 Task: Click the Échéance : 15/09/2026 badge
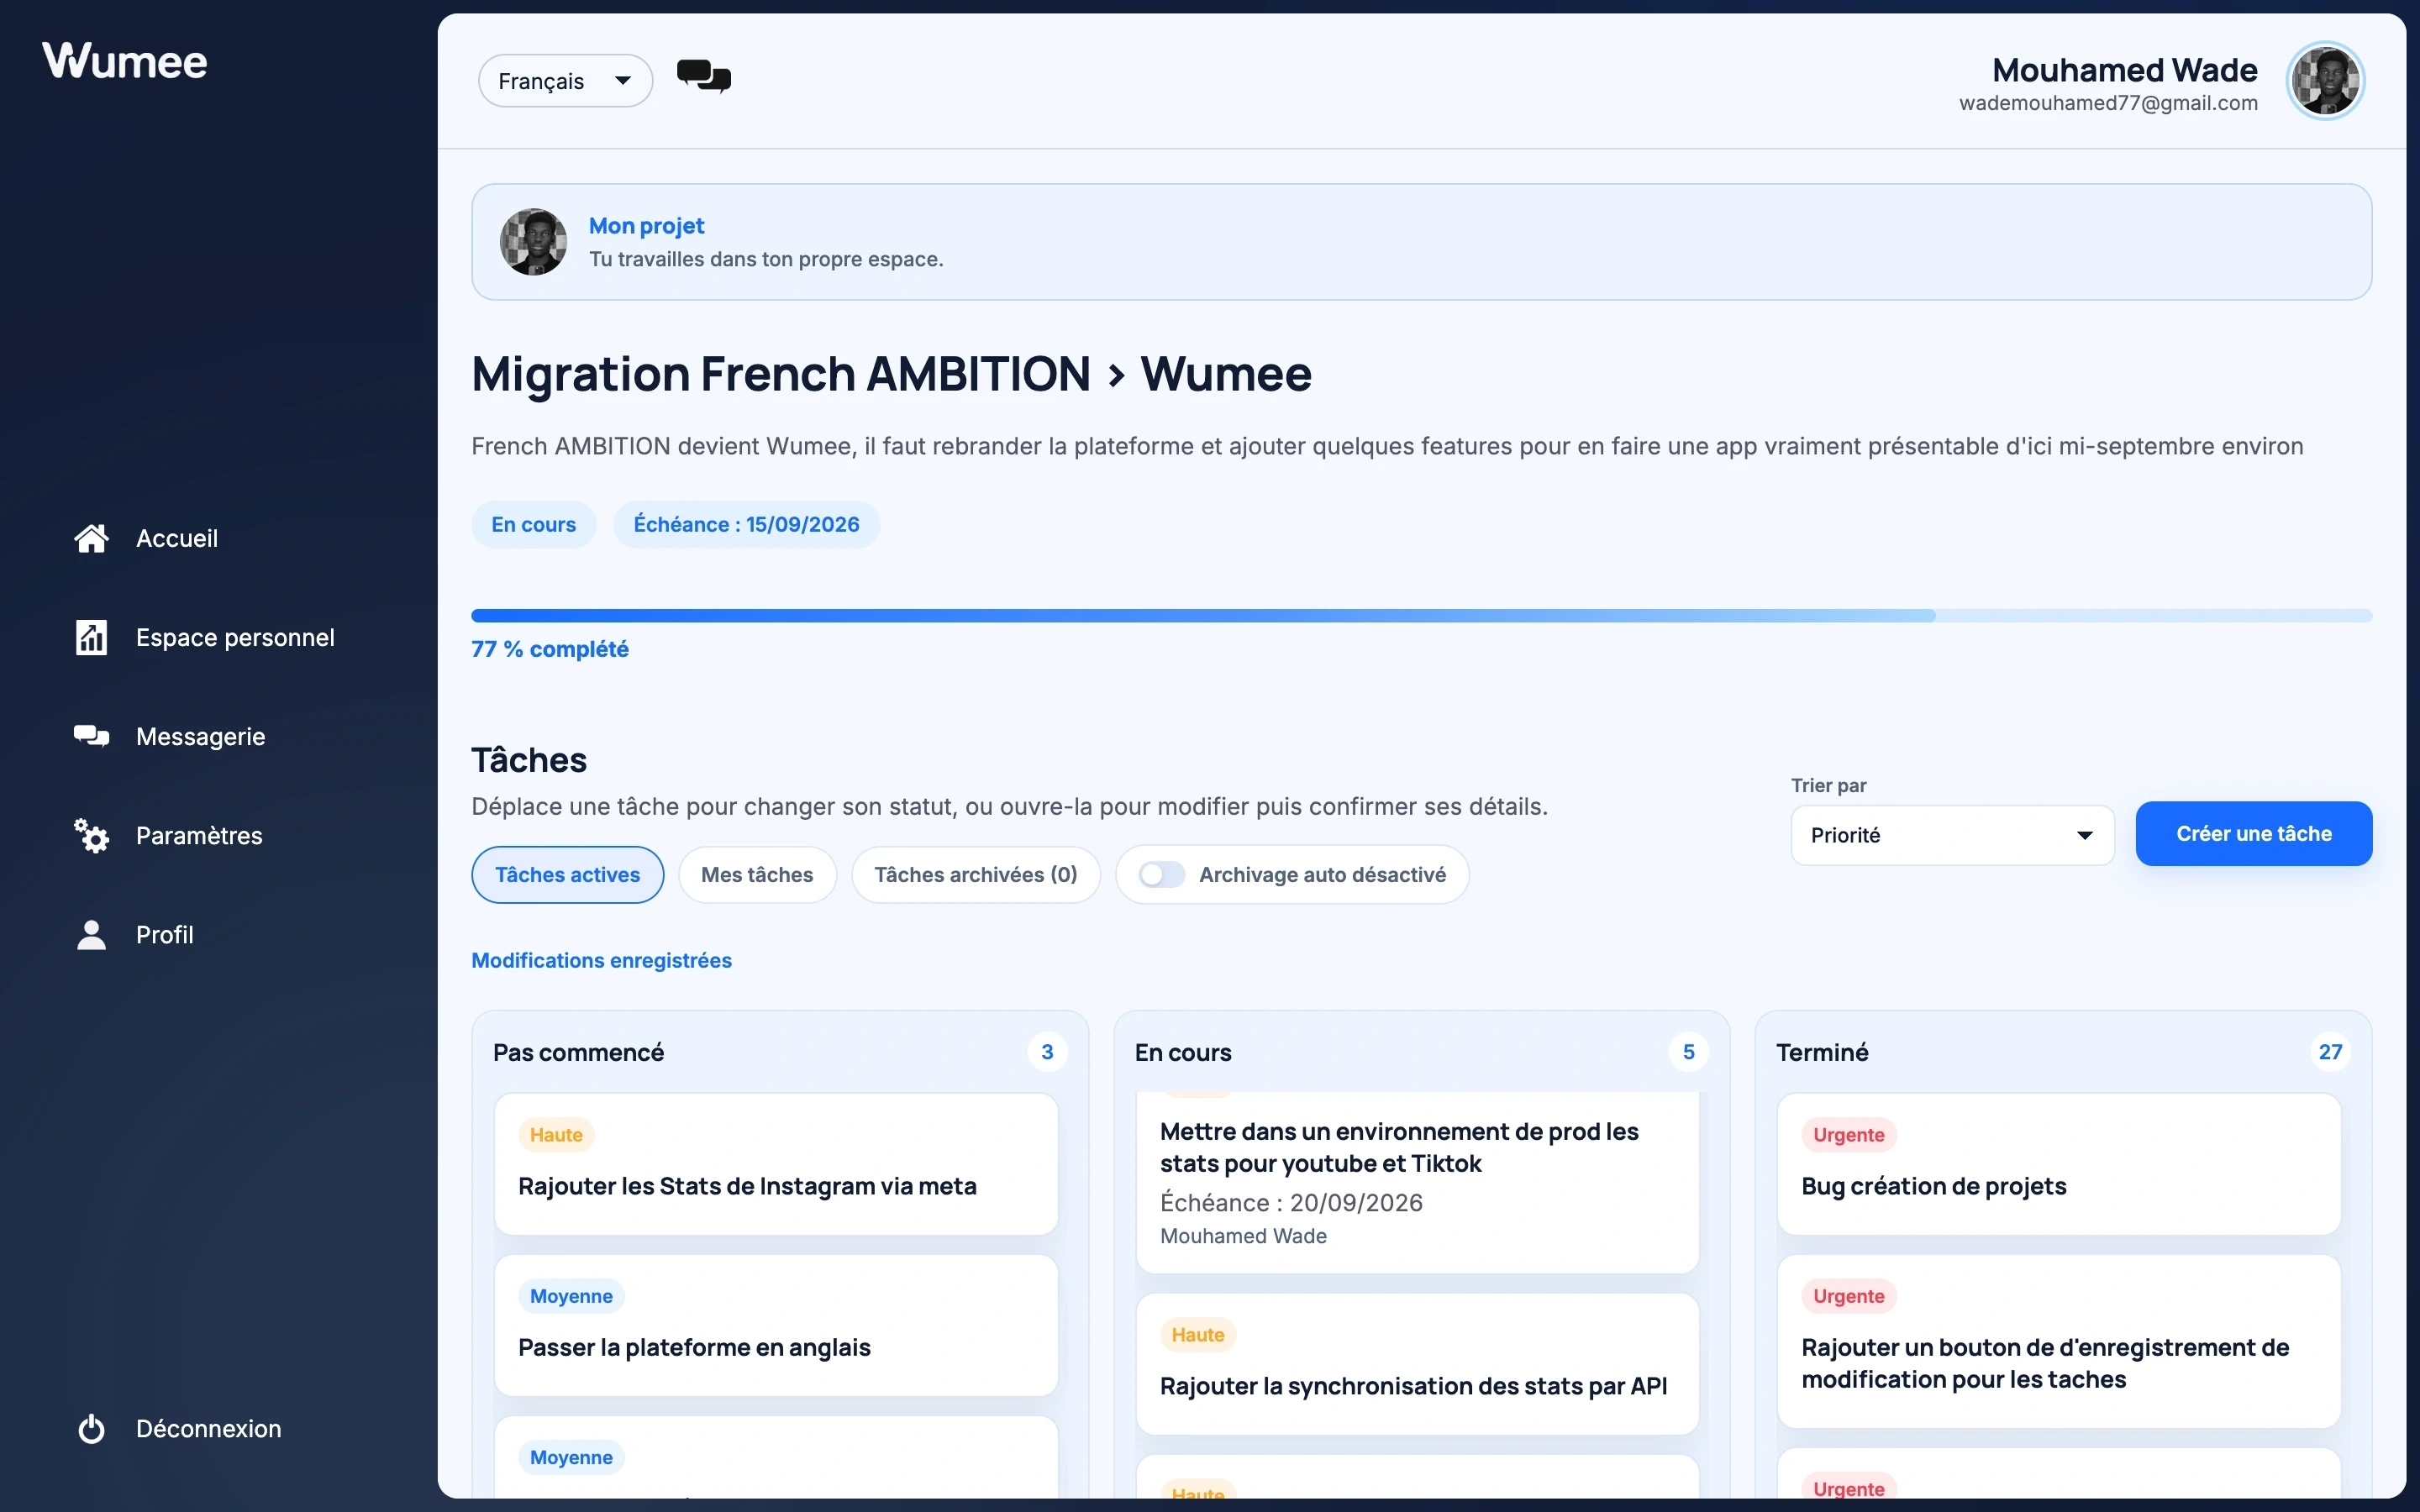point(746,525)
